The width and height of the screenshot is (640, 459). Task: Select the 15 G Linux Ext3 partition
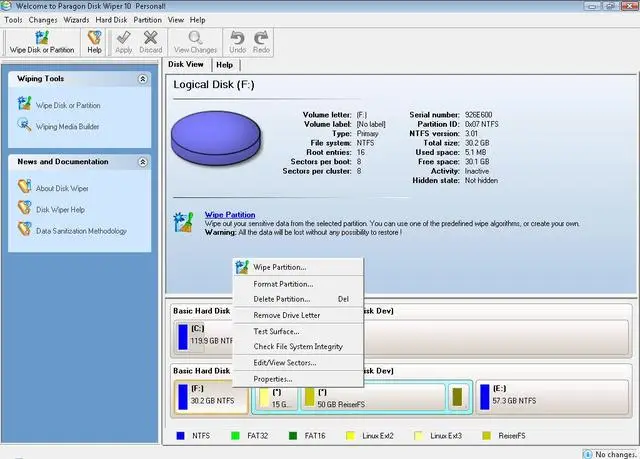pyautogui.click(x=276, y=398)
